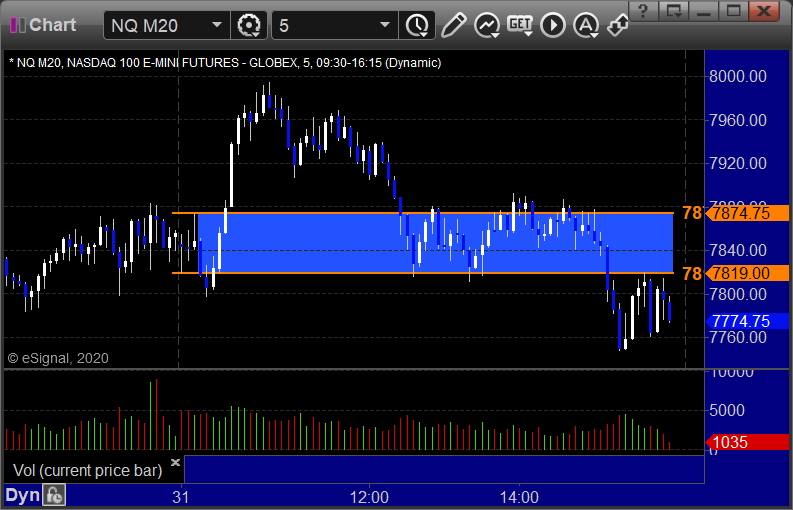Open the symbol settings gear icon

click(x=249, y=25)
